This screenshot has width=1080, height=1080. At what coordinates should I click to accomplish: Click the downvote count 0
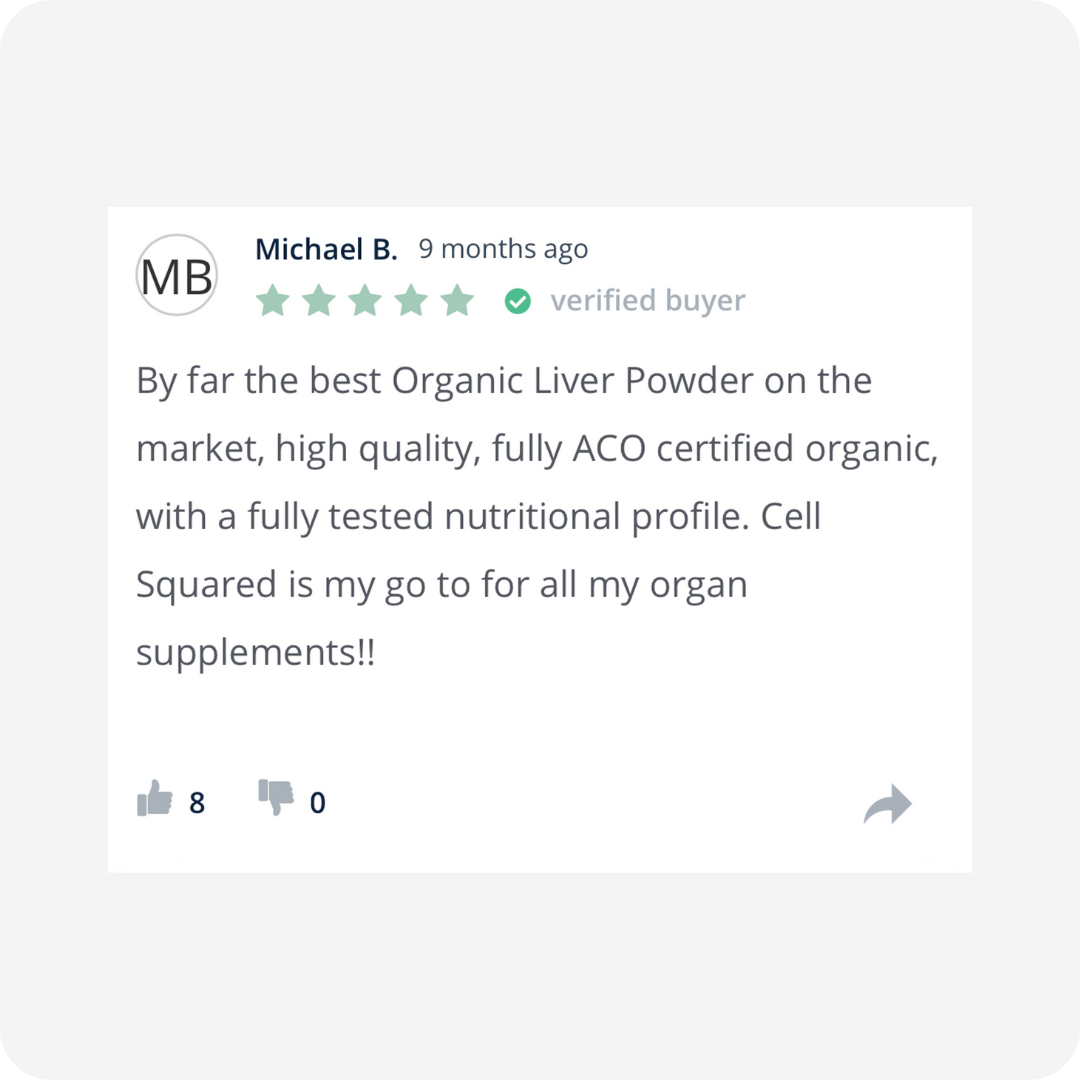318,803
